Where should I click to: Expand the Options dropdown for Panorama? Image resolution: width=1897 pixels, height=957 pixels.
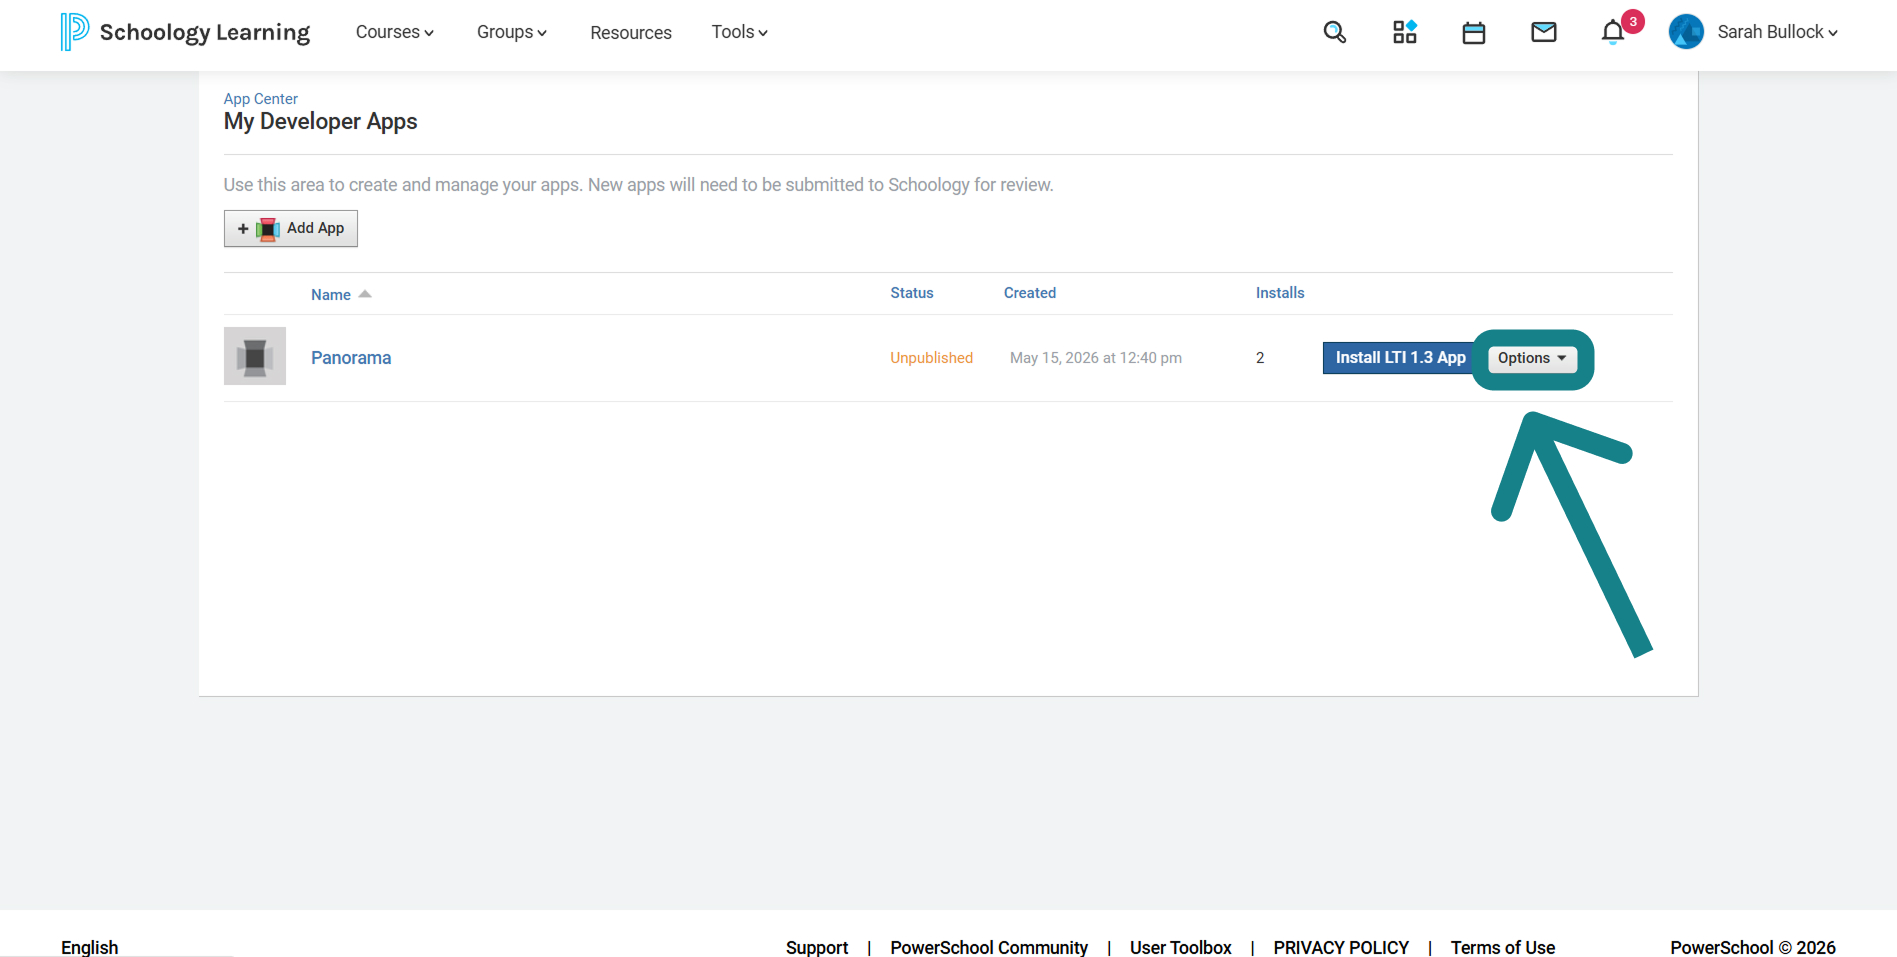[1532, 358]
